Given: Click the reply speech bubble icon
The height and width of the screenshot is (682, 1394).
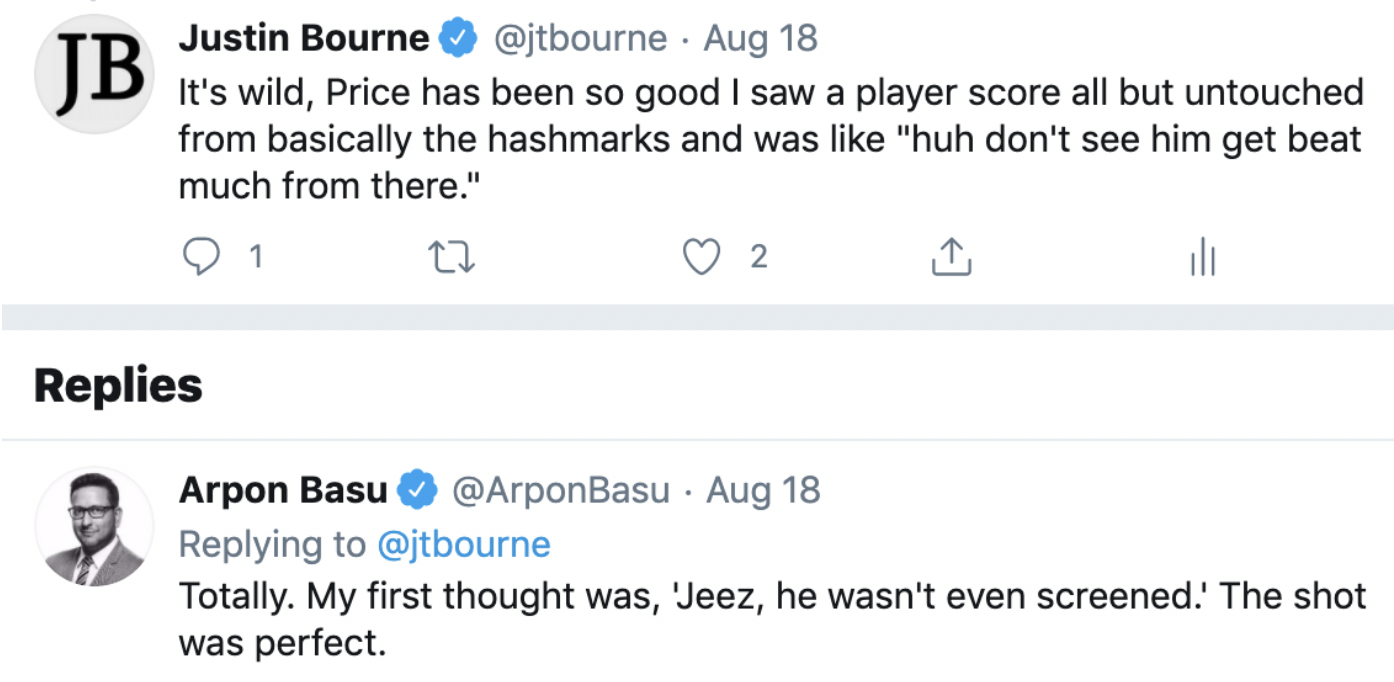Looking at the screenshot, I should click(202, 258).
